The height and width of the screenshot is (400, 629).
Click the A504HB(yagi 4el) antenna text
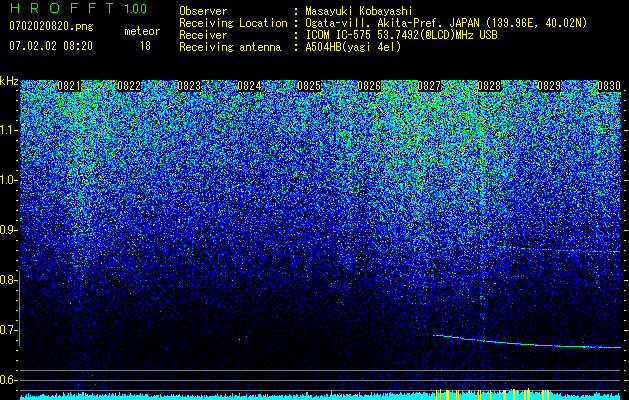tap(353, 47)
